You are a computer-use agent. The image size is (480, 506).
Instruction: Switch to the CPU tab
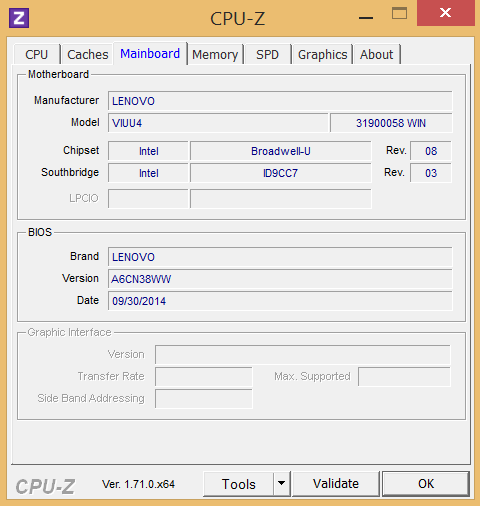pyautogui.click(x=37, y=54)
